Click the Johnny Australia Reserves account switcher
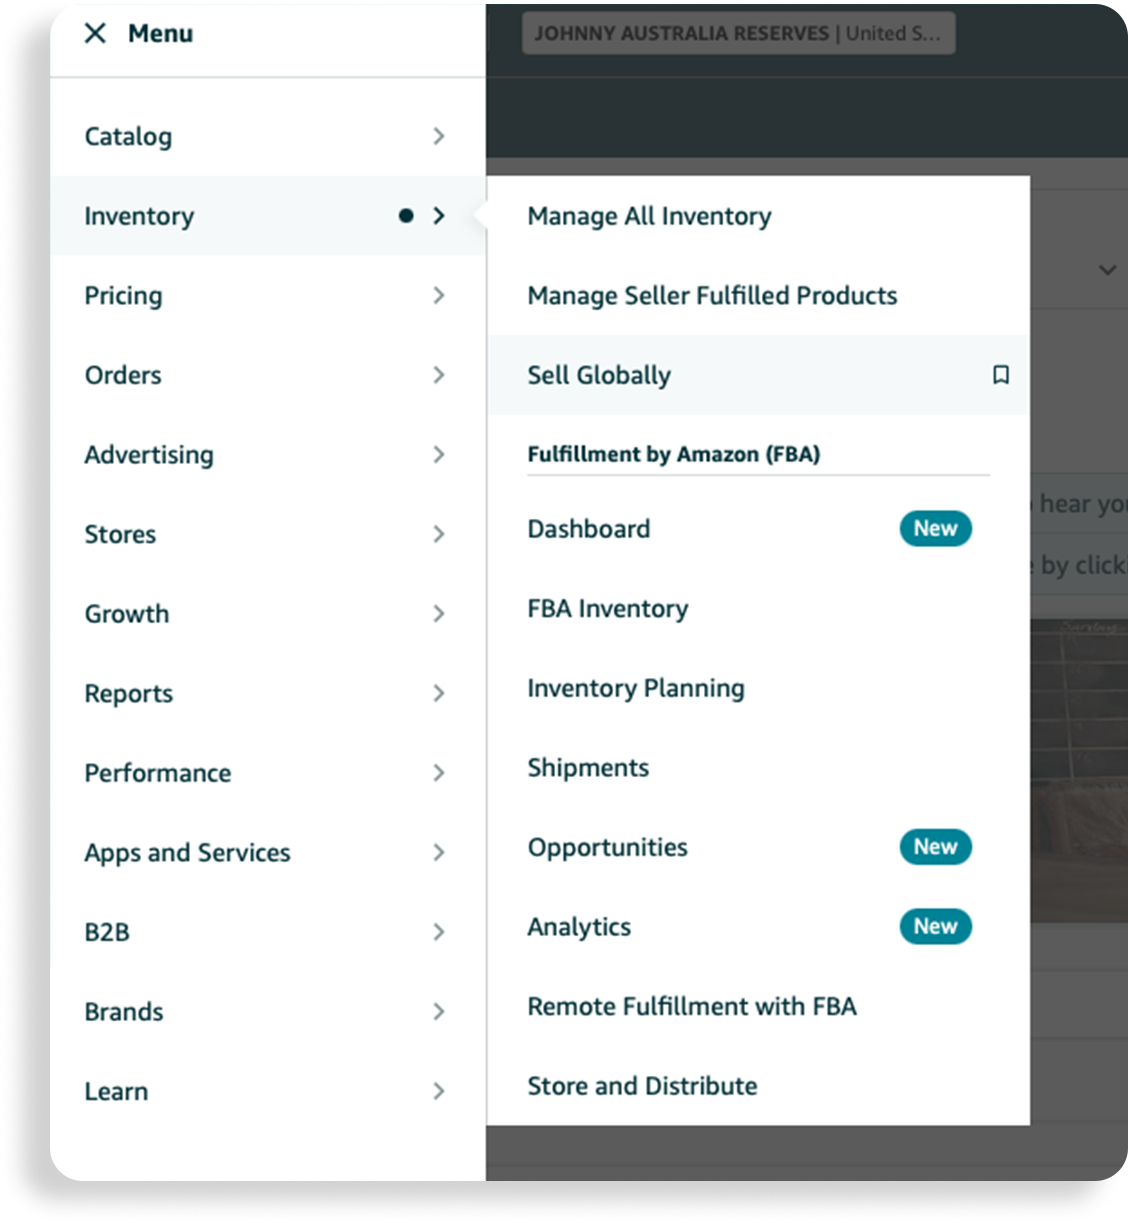The image size is (1128, 1223). [738, 33]
